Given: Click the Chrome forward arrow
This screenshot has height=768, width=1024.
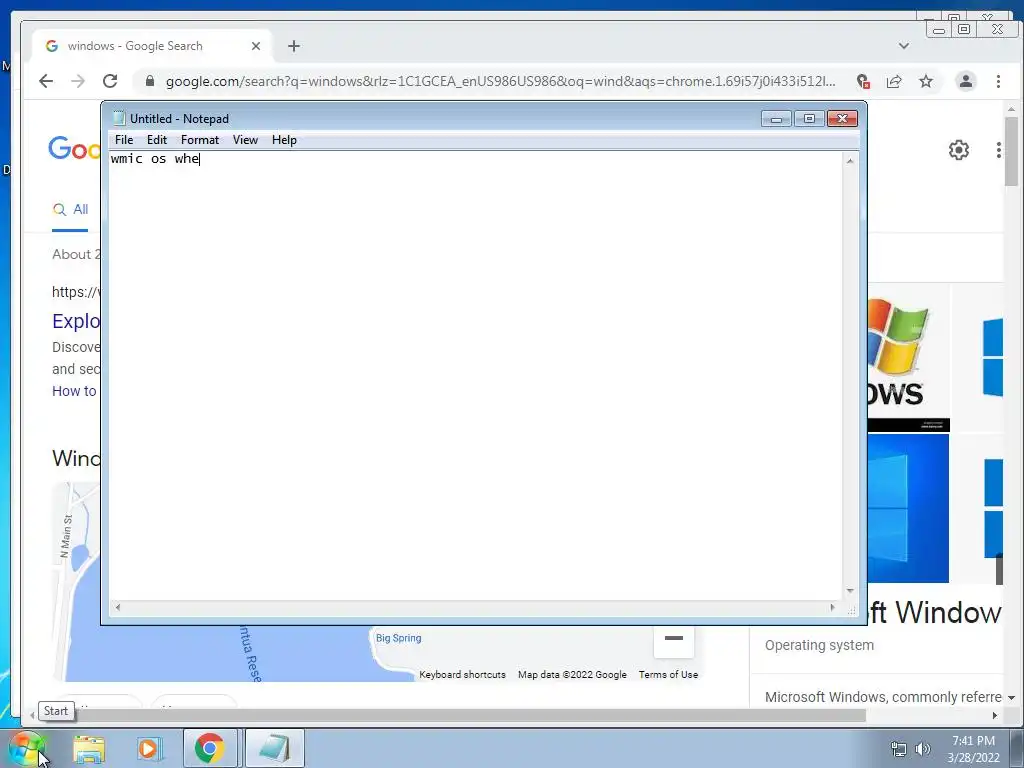Looking at the screenshot, I should [x=78, y=81].
